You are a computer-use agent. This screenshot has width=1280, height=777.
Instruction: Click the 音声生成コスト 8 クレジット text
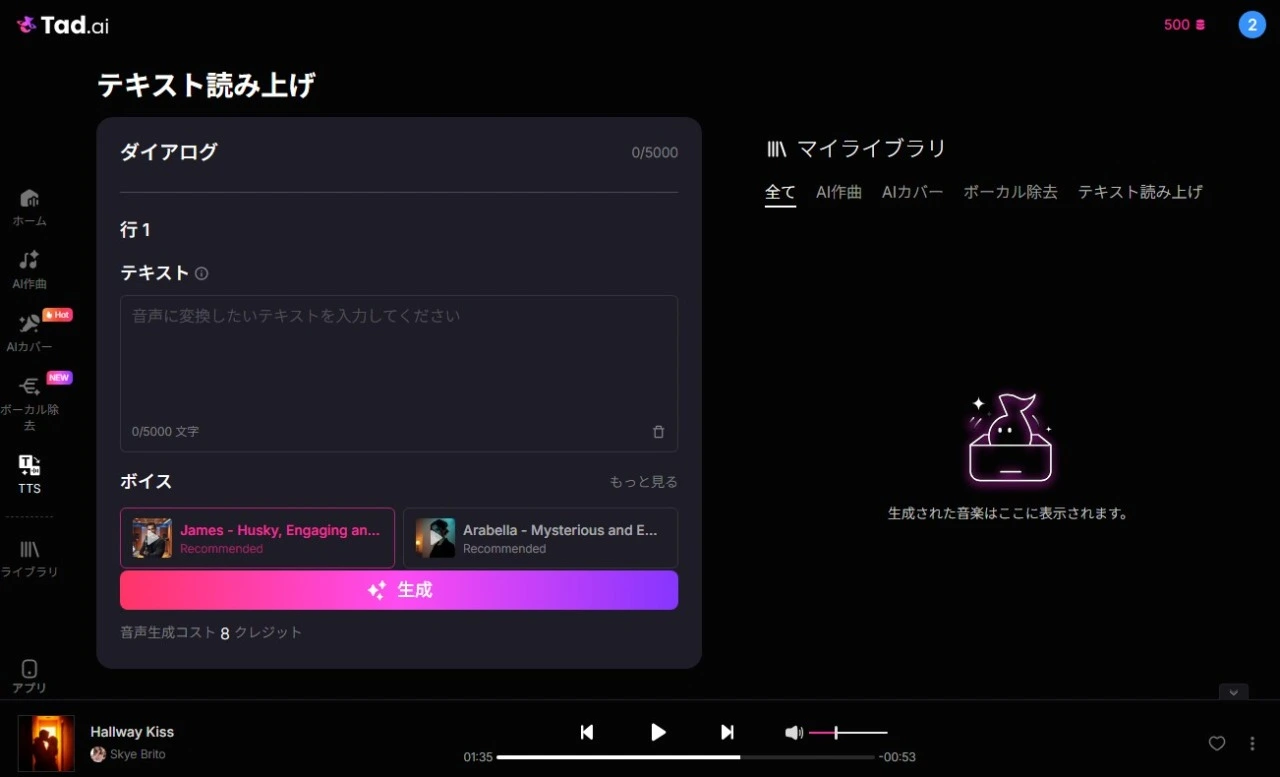(x=211, y=633)
